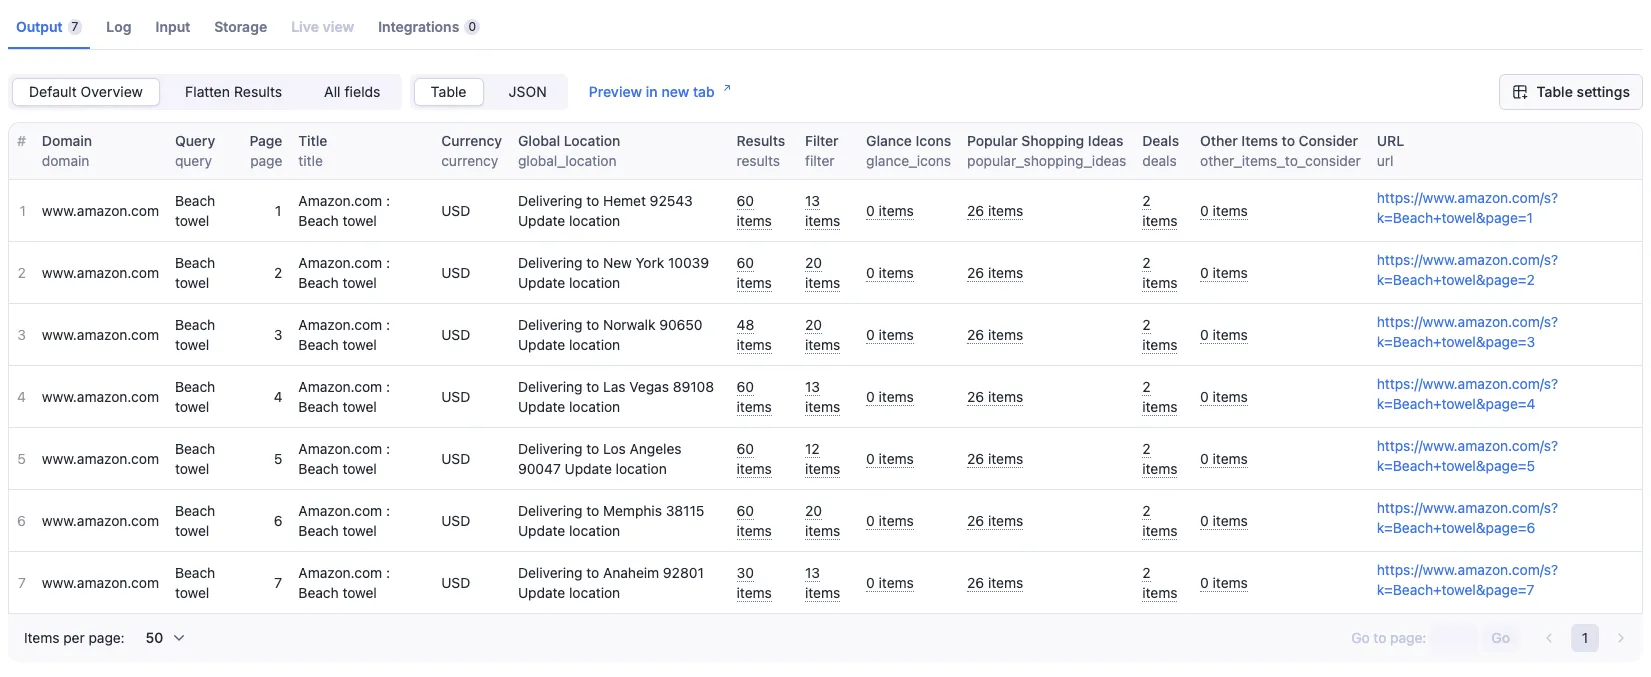The width and height of the screenshot is (1651, 677).
Task: Select page 1 in pagination
Action: pos(1585,638)
